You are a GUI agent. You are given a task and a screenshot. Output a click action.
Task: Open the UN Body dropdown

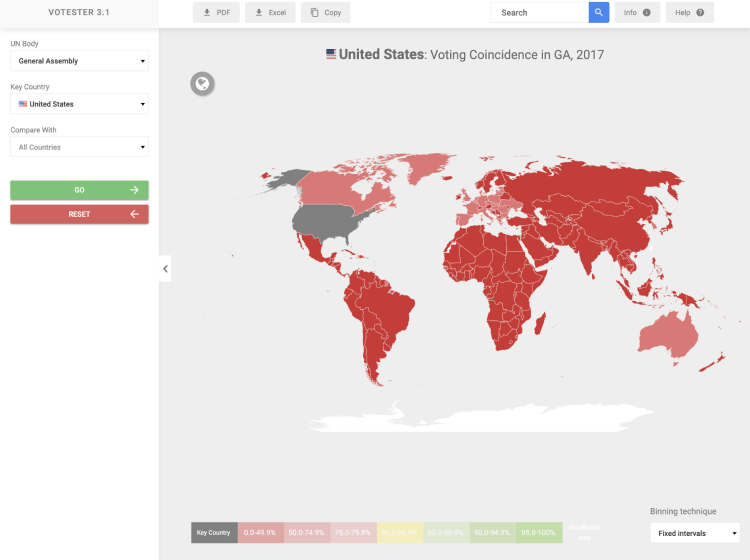click(x=79, y=61)
